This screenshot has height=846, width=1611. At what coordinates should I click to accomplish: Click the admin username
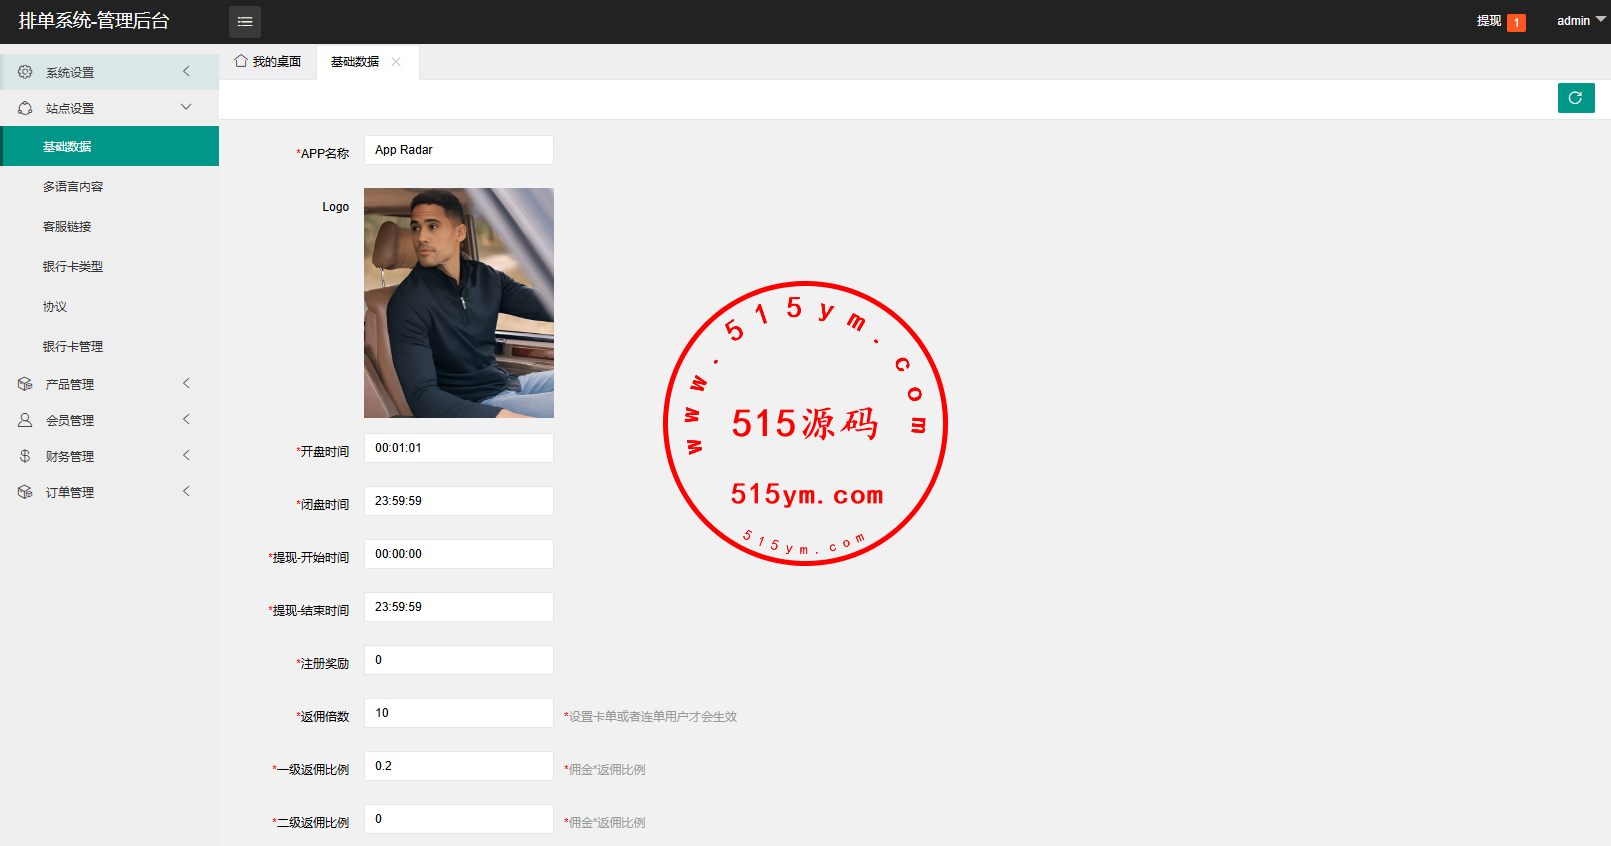point(1573,21)
